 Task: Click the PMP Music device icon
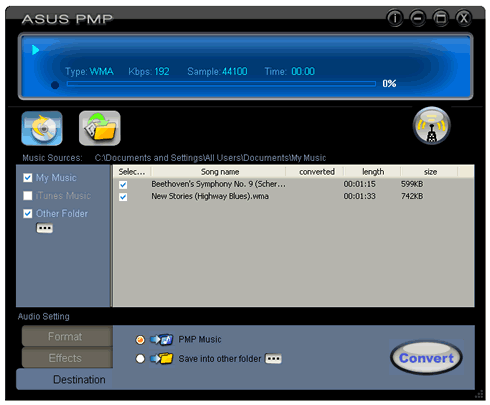point(161,339)
